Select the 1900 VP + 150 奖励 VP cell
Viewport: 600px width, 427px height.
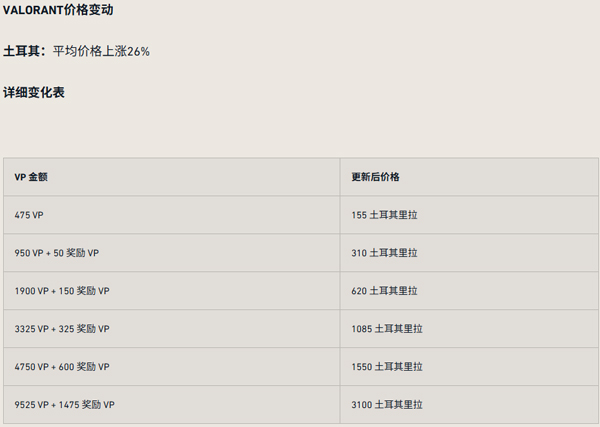62,291
